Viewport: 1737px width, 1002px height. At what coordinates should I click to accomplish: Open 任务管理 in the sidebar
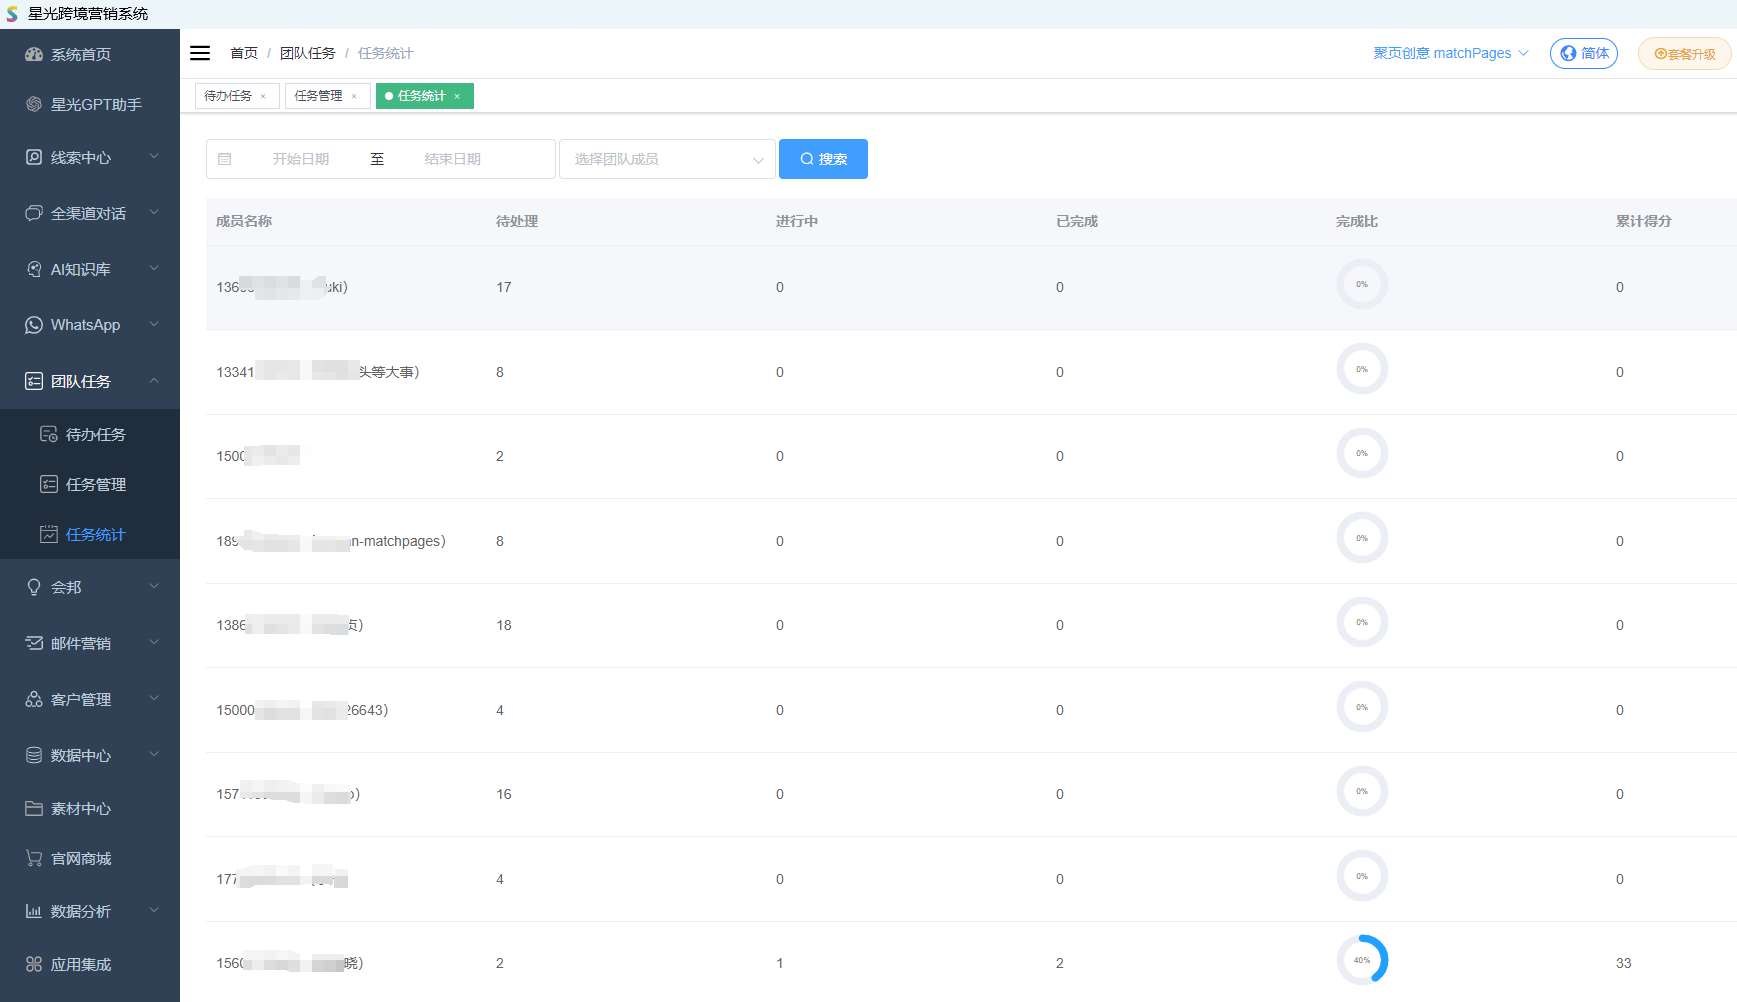tap(90, 484)
